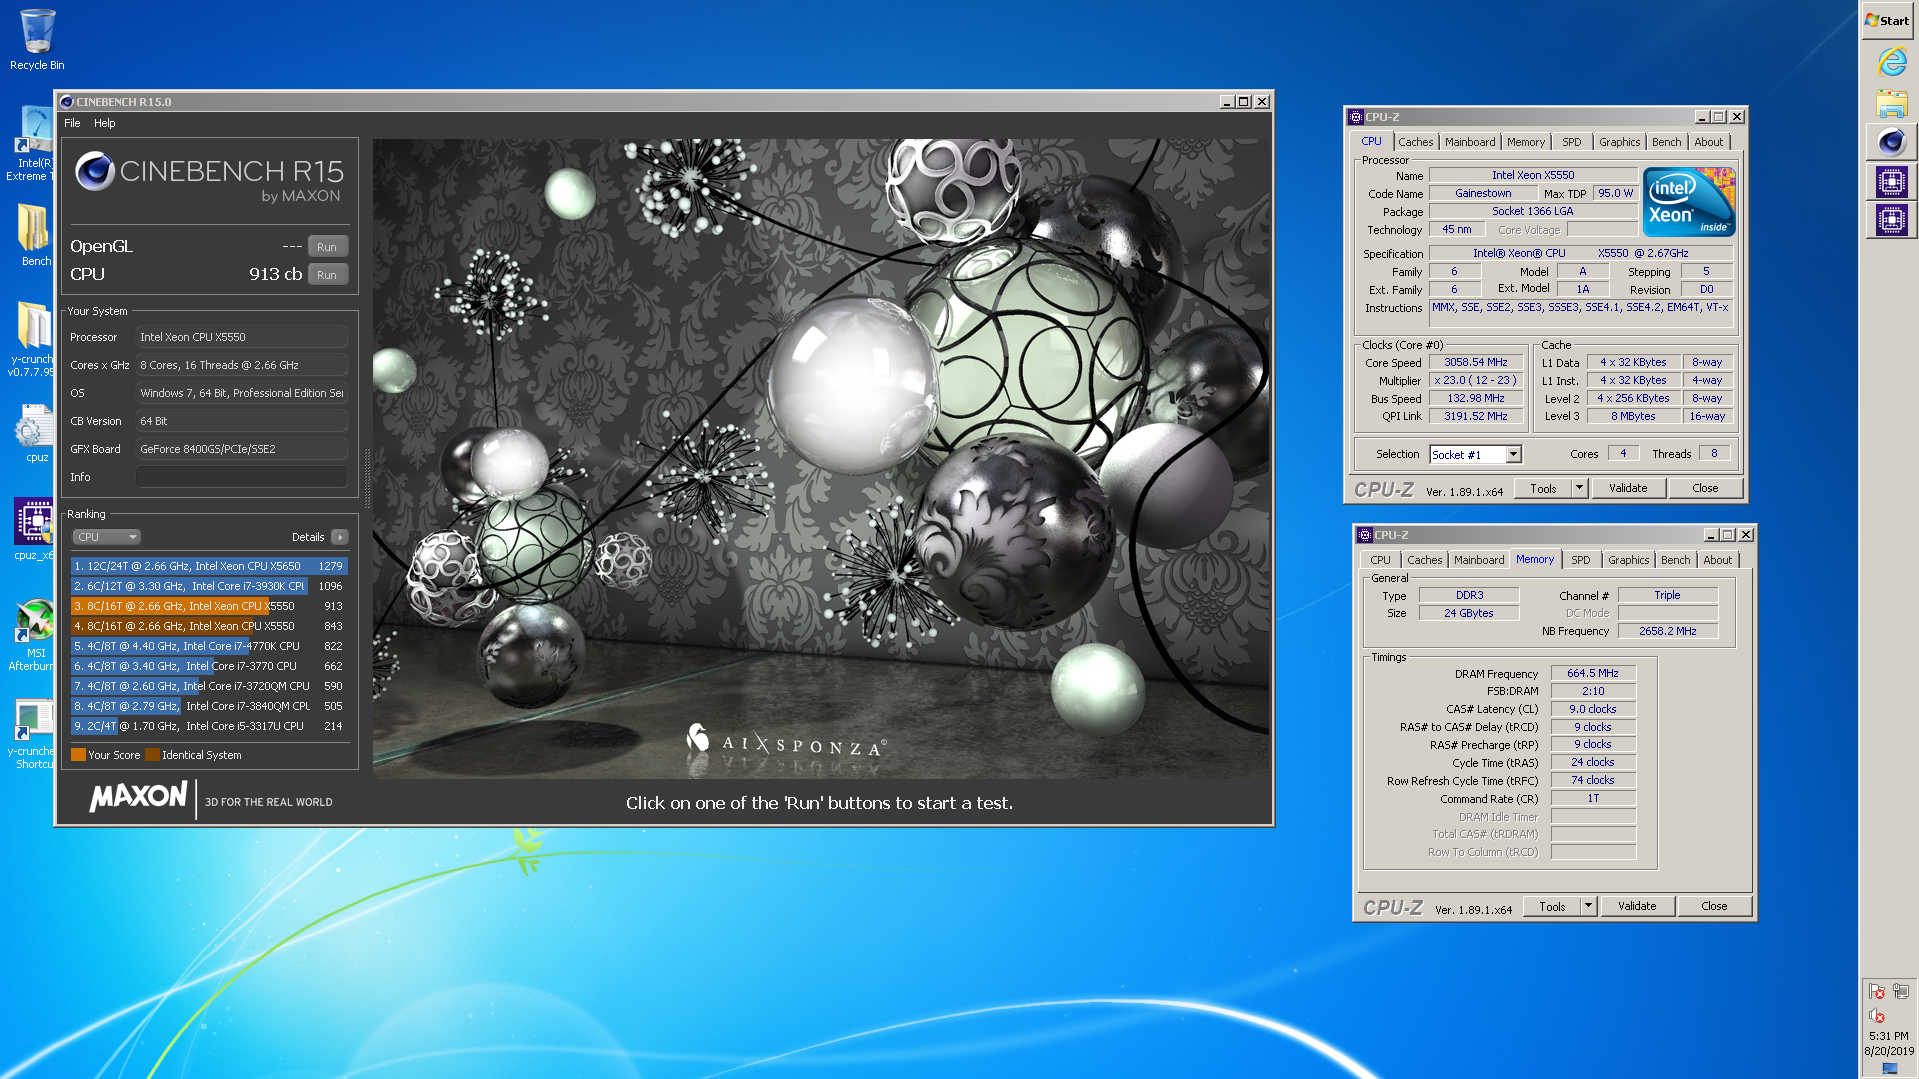Open the Action Center flag tray icon
1919x1079 pixels.
(1877, 991)
